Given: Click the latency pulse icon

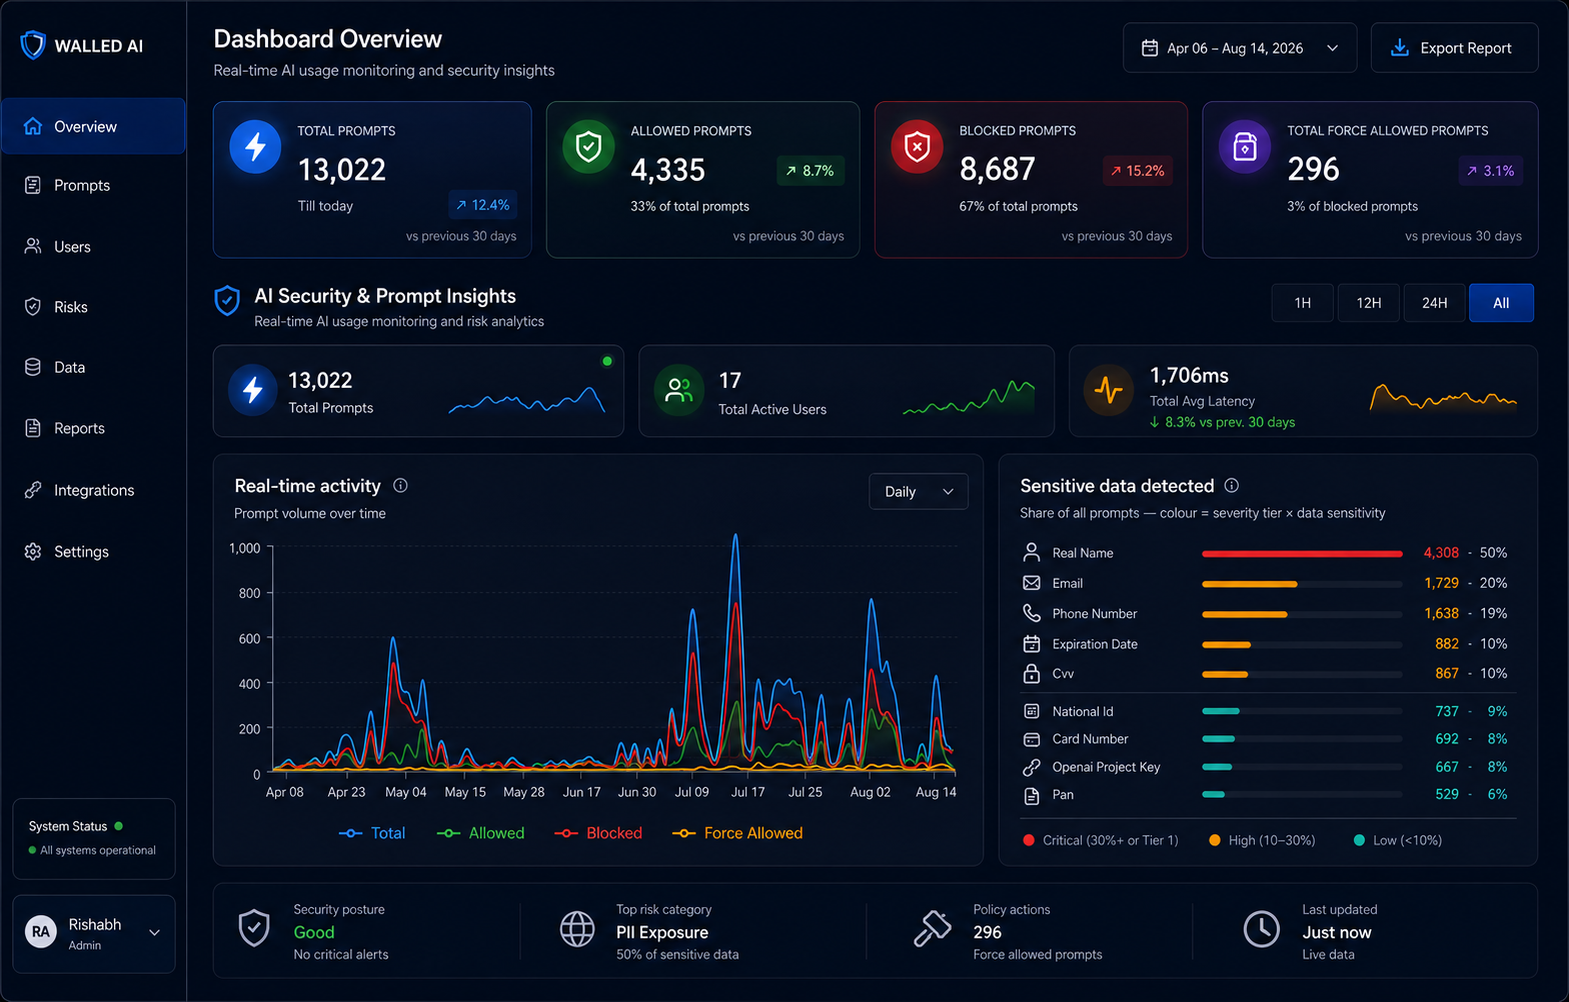Looking at the screenshot, I should 1108,390.
